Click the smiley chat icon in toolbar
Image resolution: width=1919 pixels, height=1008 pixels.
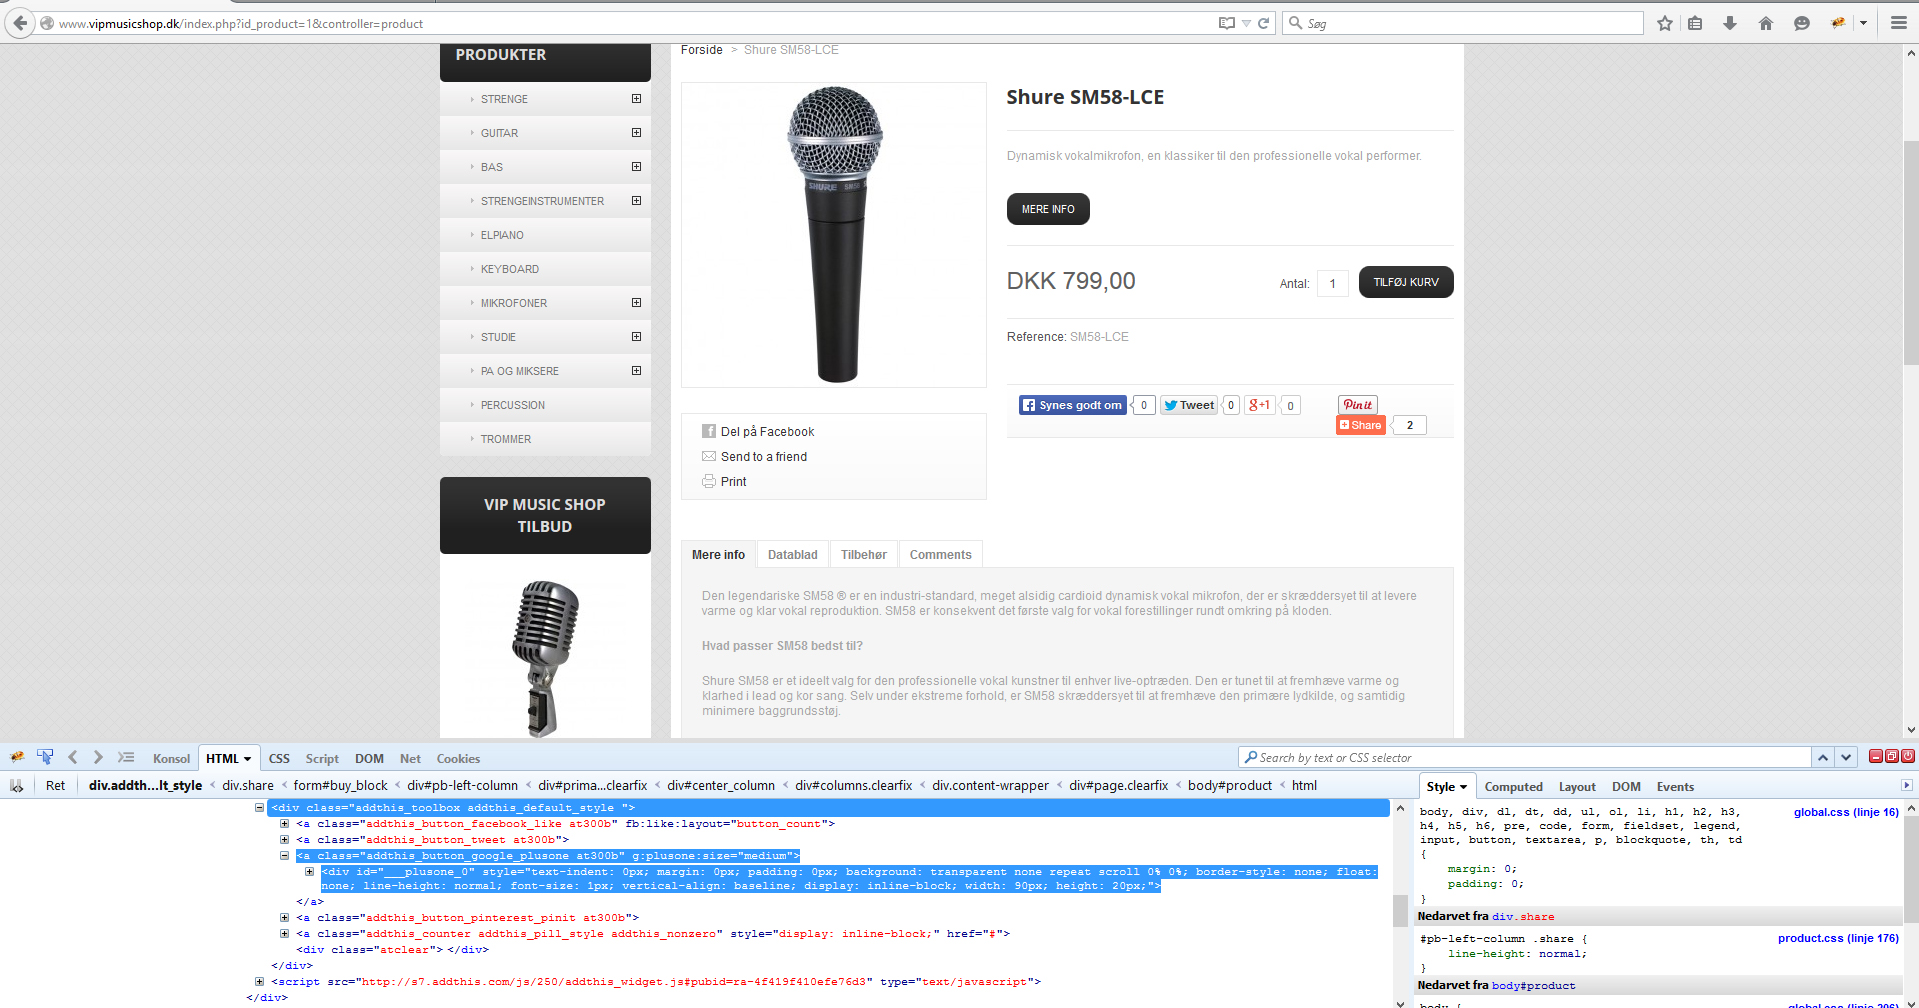click(1802, 23)
